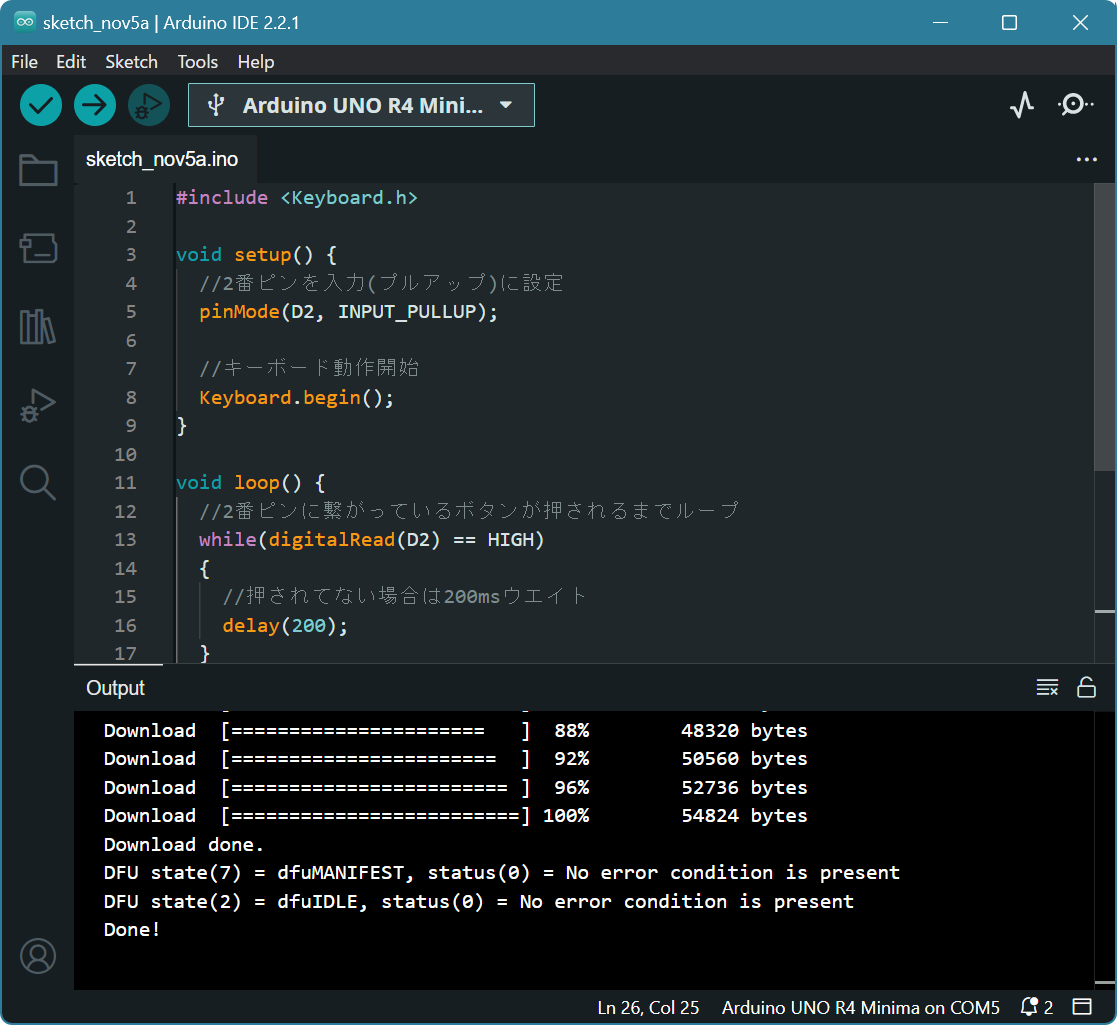Click Arduino UNO R4 Minima on COM5 status
1117x1025 pixels.
[x=861, y=1007]
